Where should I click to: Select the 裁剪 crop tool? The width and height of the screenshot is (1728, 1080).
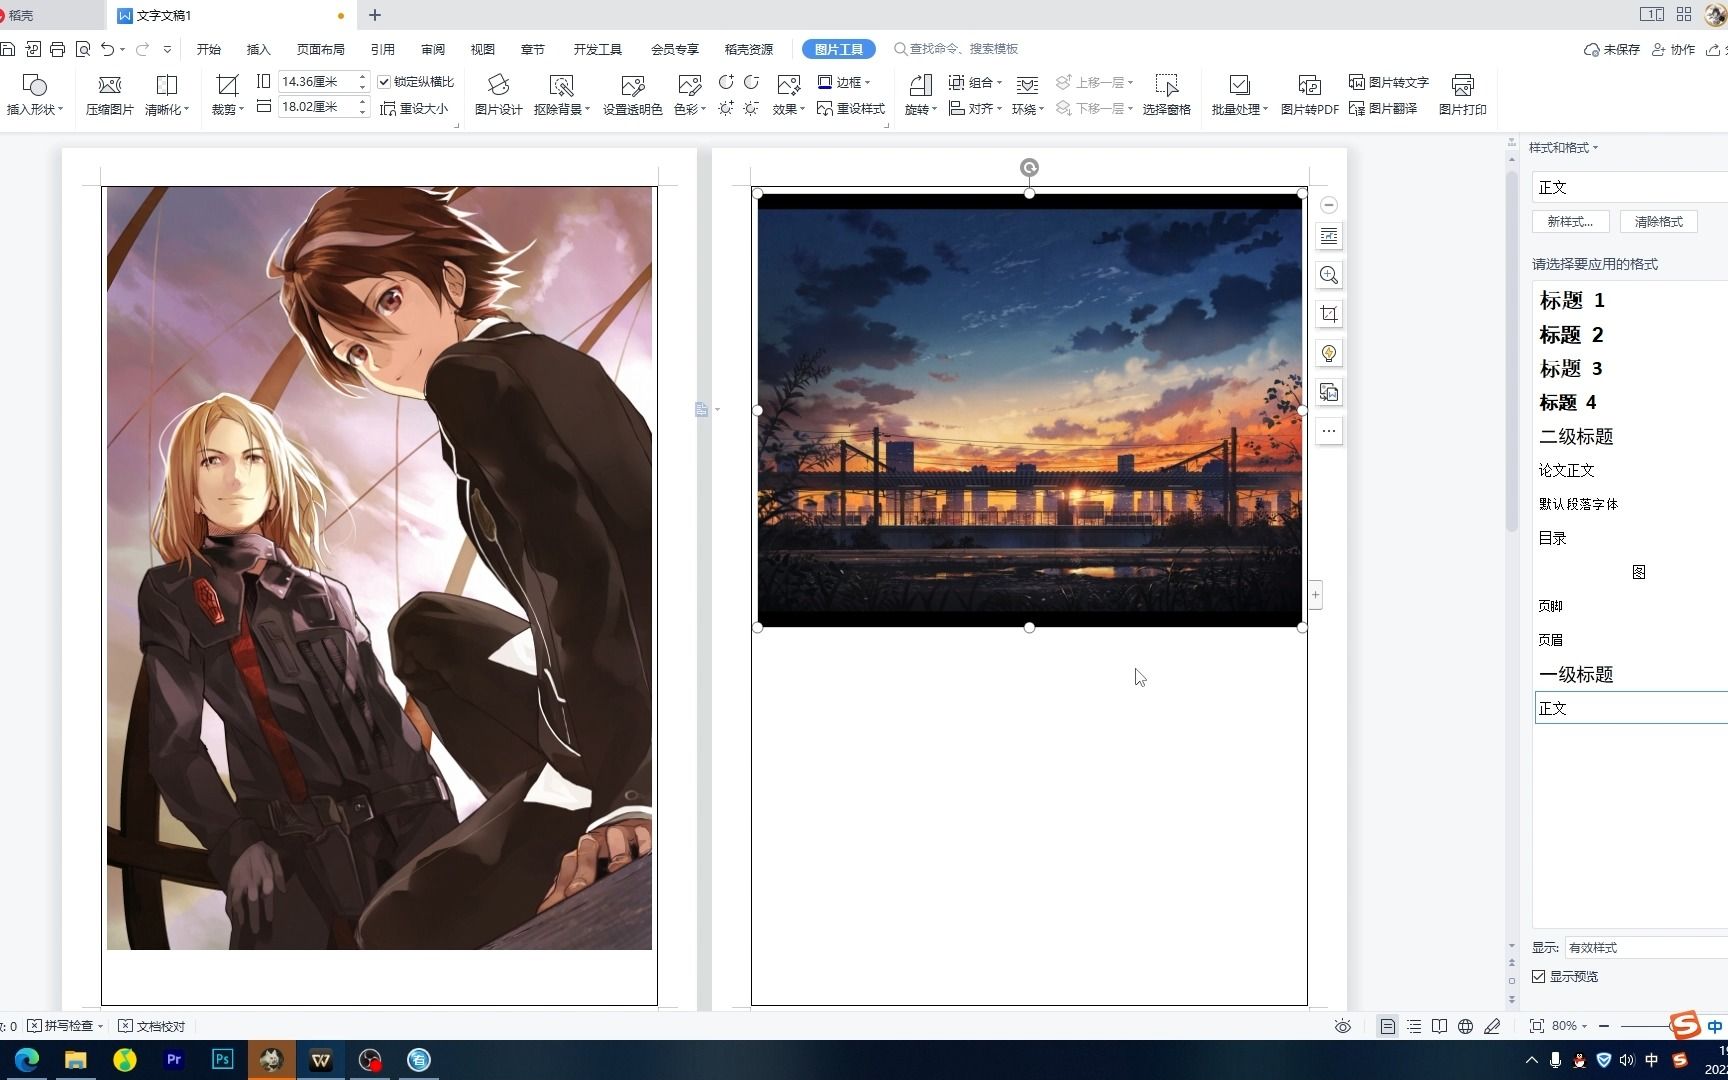(x=227, y=95)
